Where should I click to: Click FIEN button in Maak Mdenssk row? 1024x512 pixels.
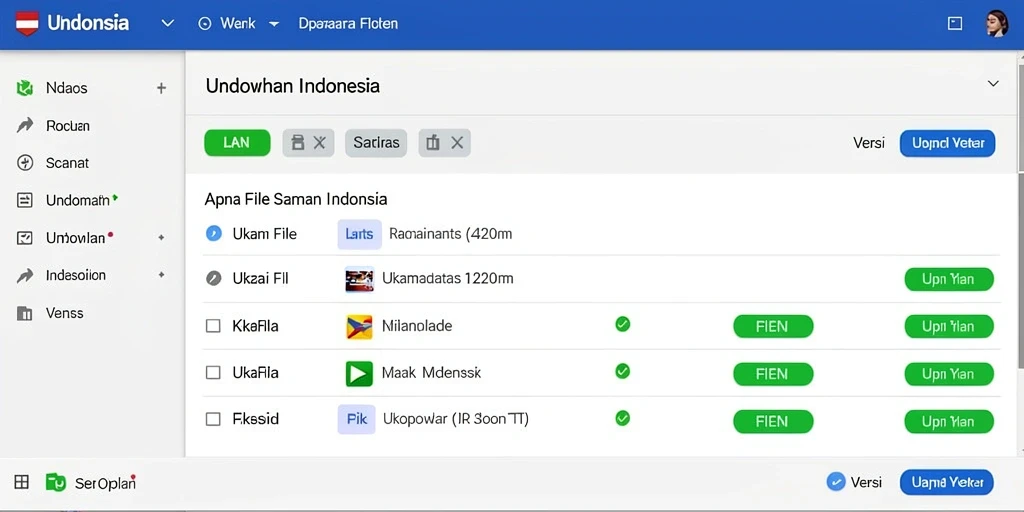click(x=773, y=374)
